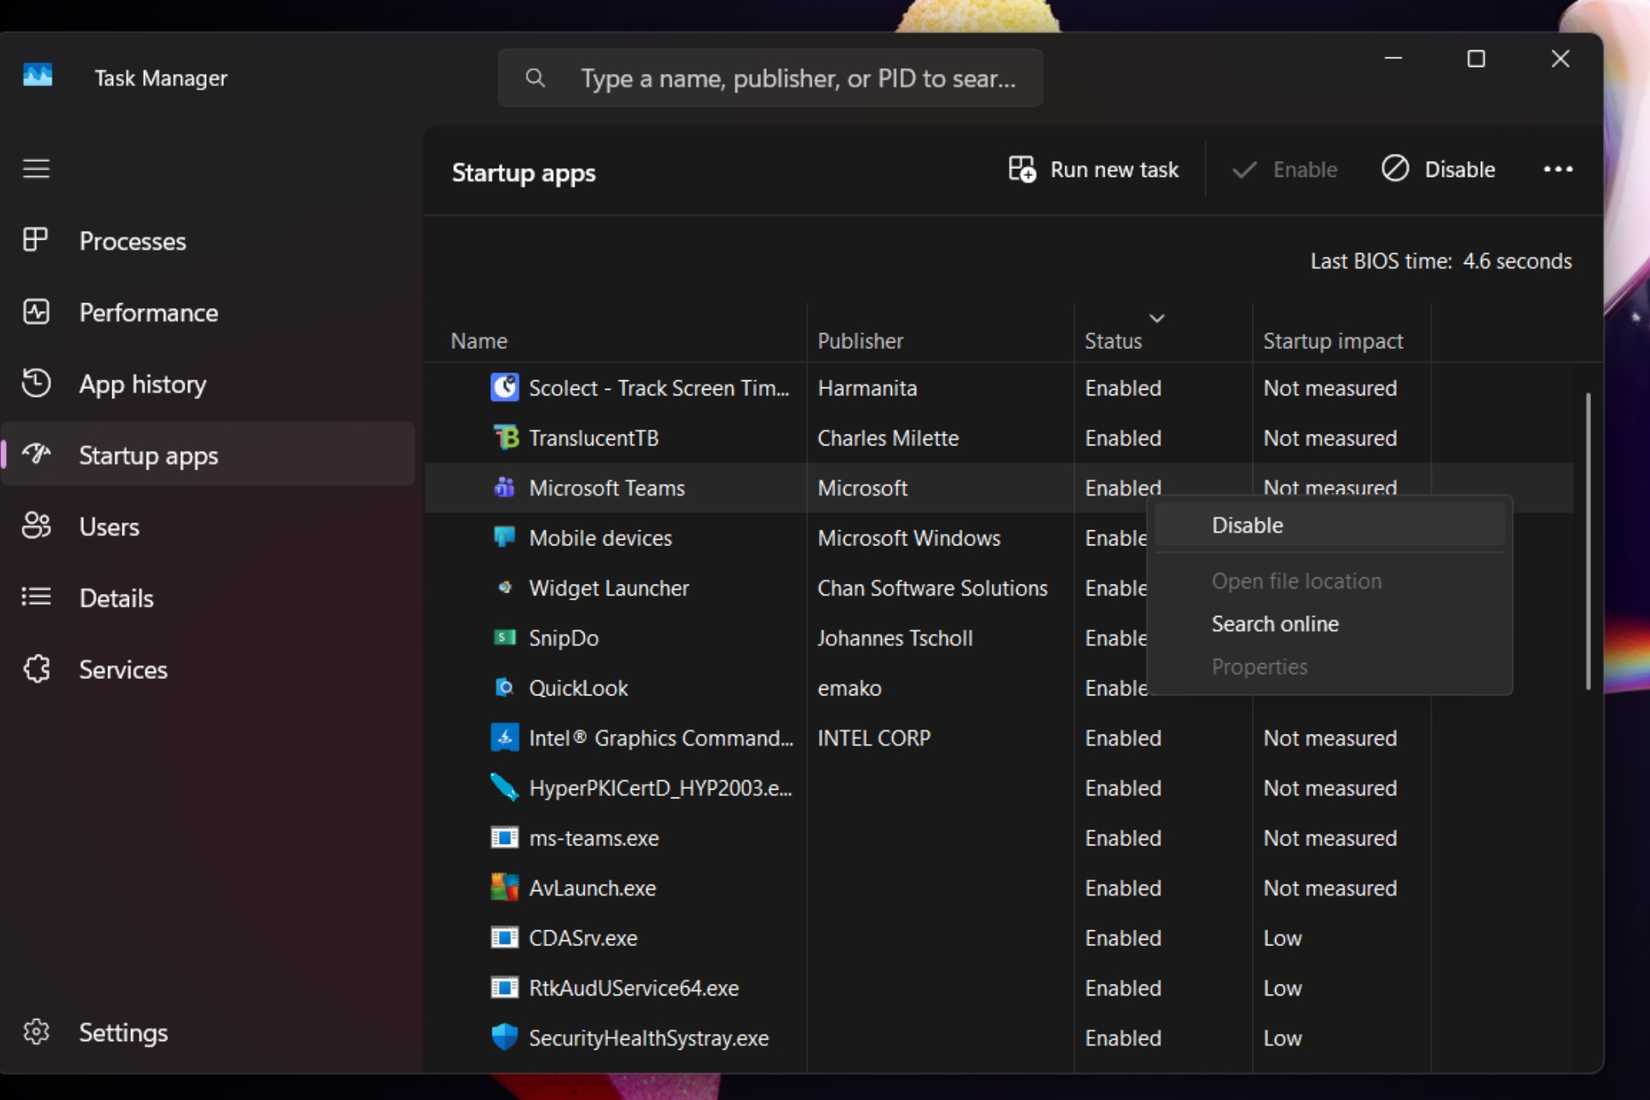Select the AvLaunch.exe row name
1650x1100 pixels.
tap(592, 888)
